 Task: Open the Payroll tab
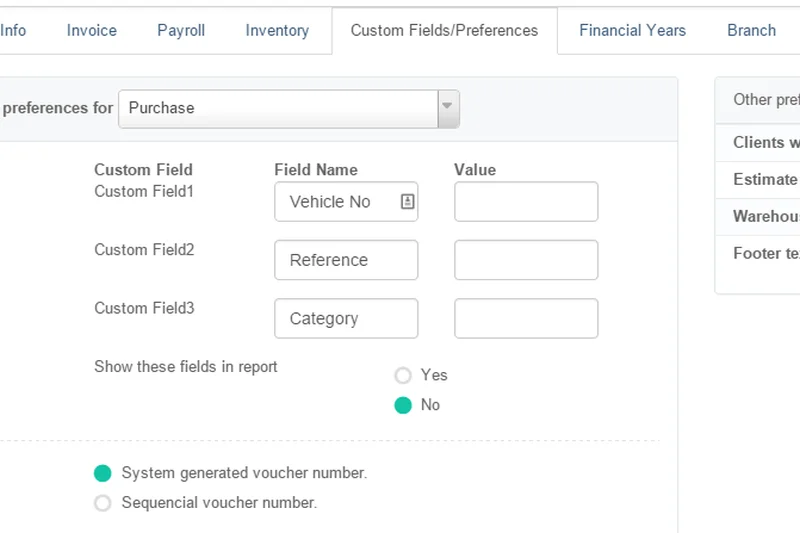coord(181,30)
